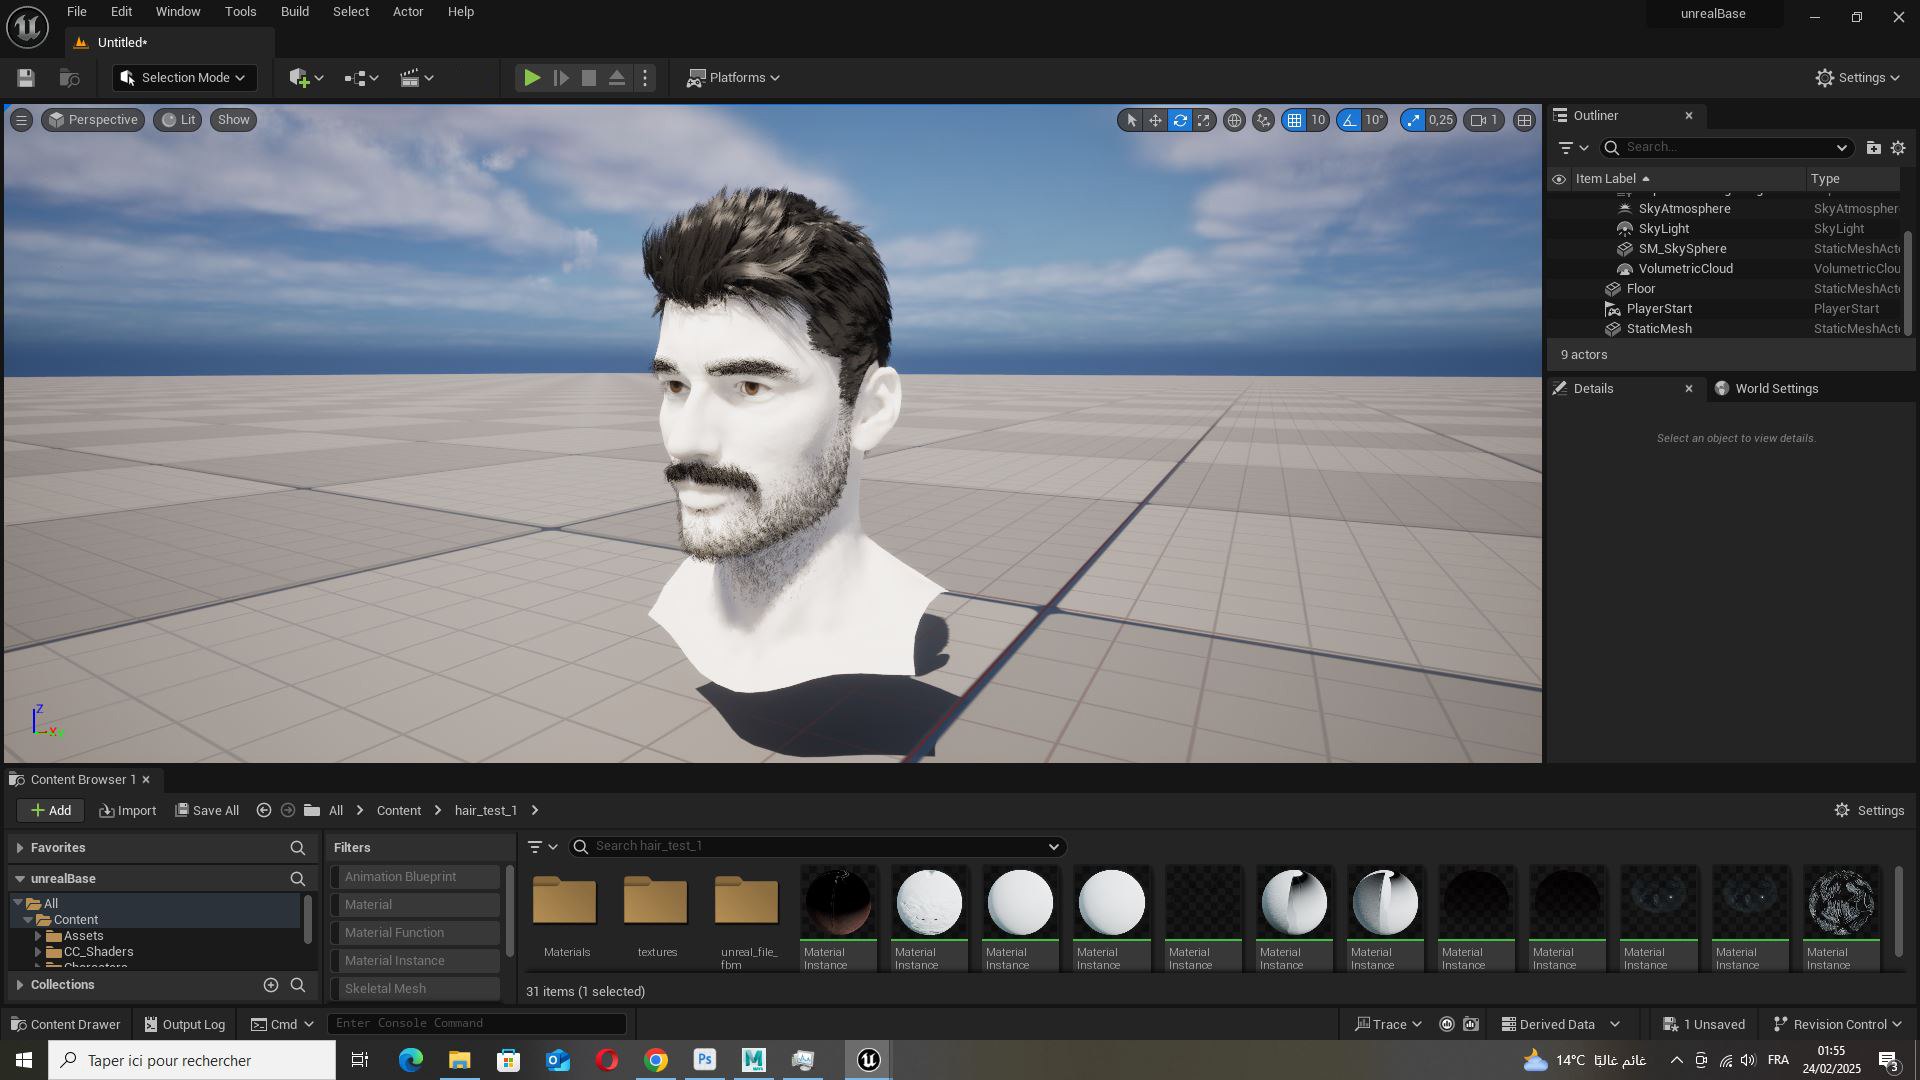Change rotation snap value 10°
Image resolution: width=1920 pixels, height=1080 pixels.
(x=1375, y=120)
